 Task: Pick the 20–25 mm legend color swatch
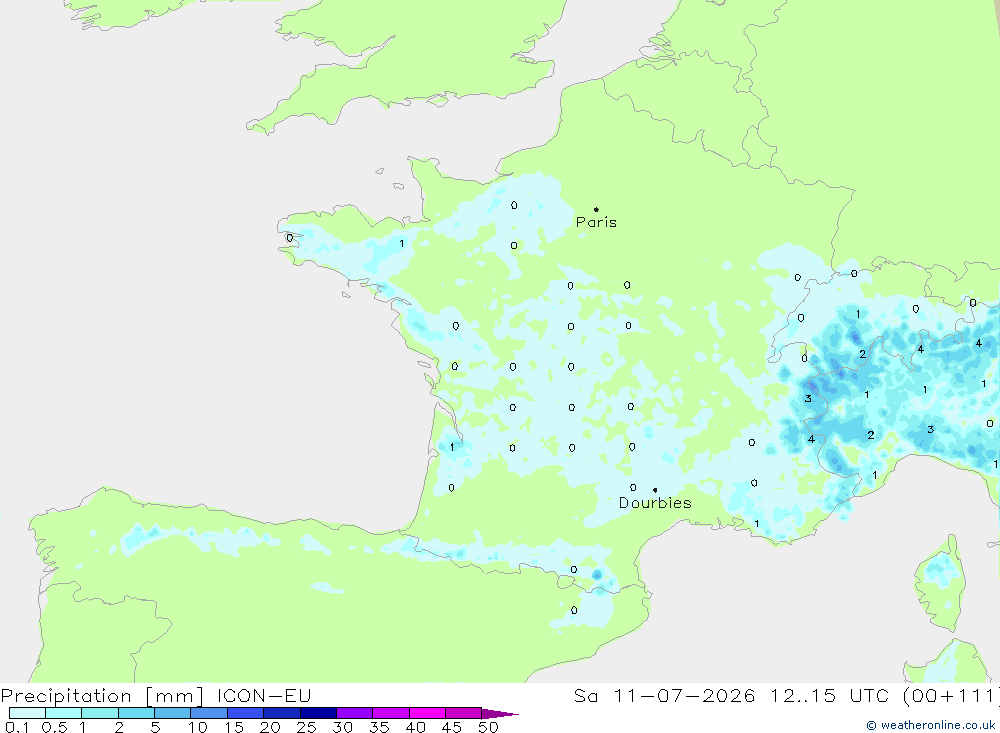(x=281, y=713)
